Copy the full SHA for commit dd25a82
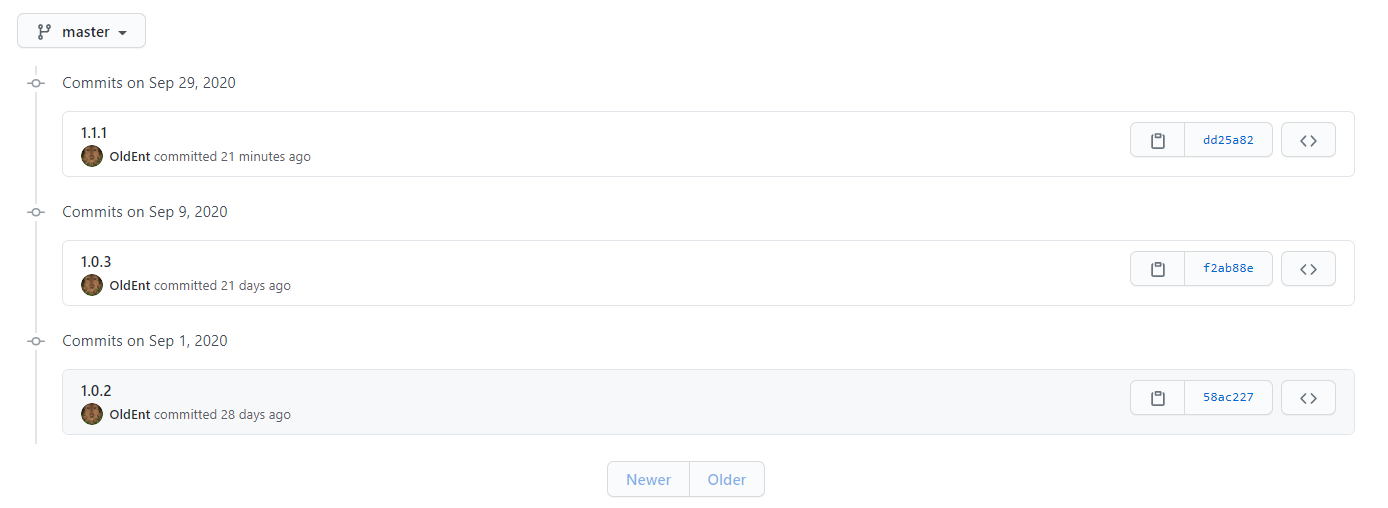 click(1158, 141)
